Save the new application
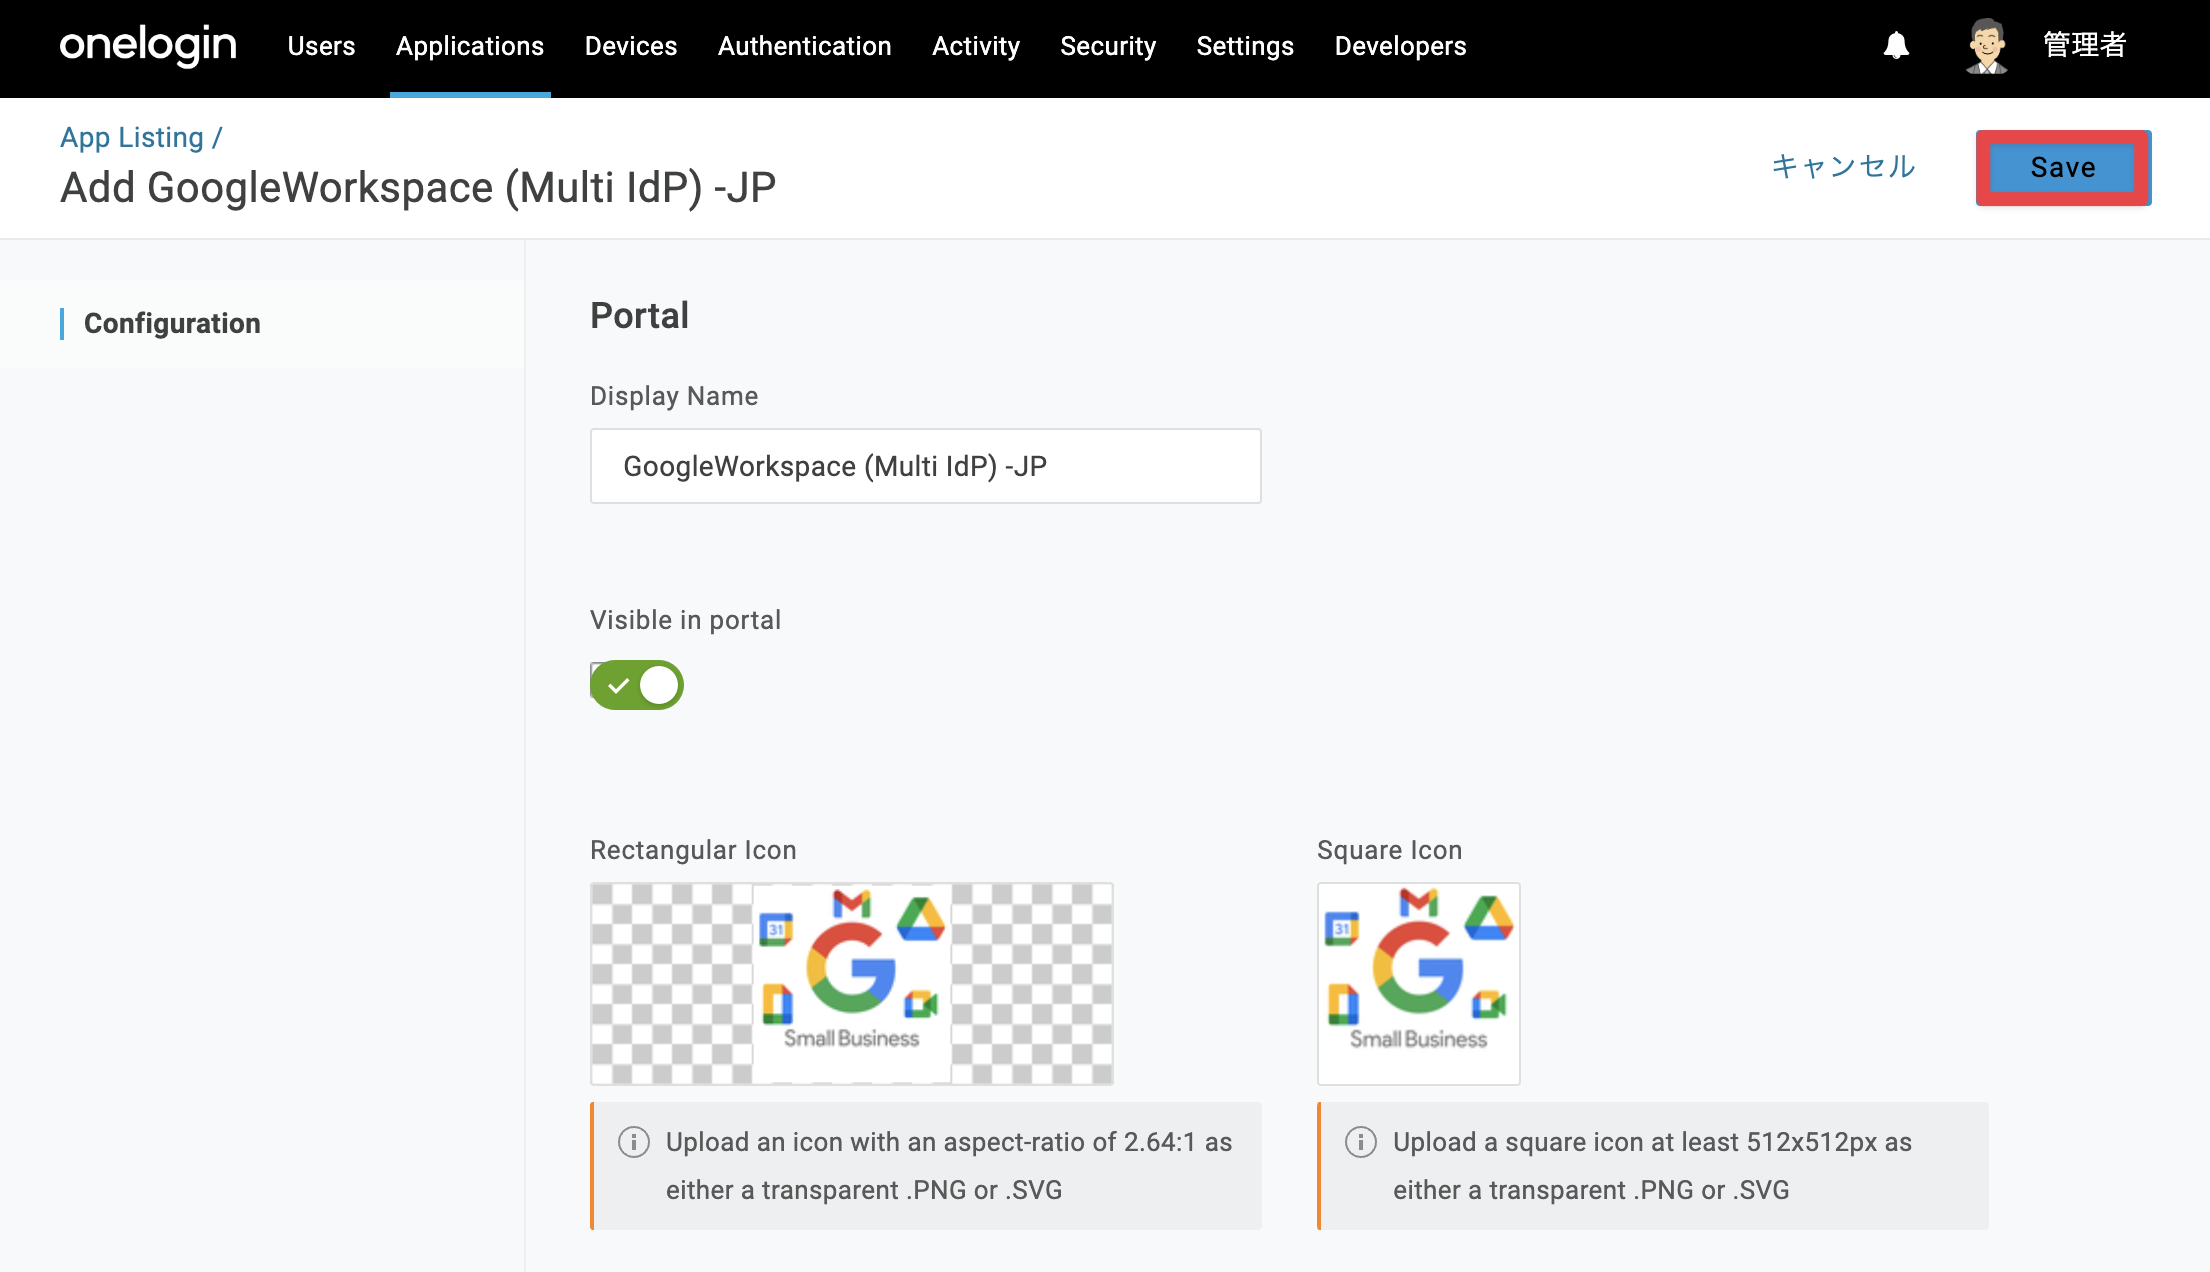 pyautogui.click(x=2063, y=167)
